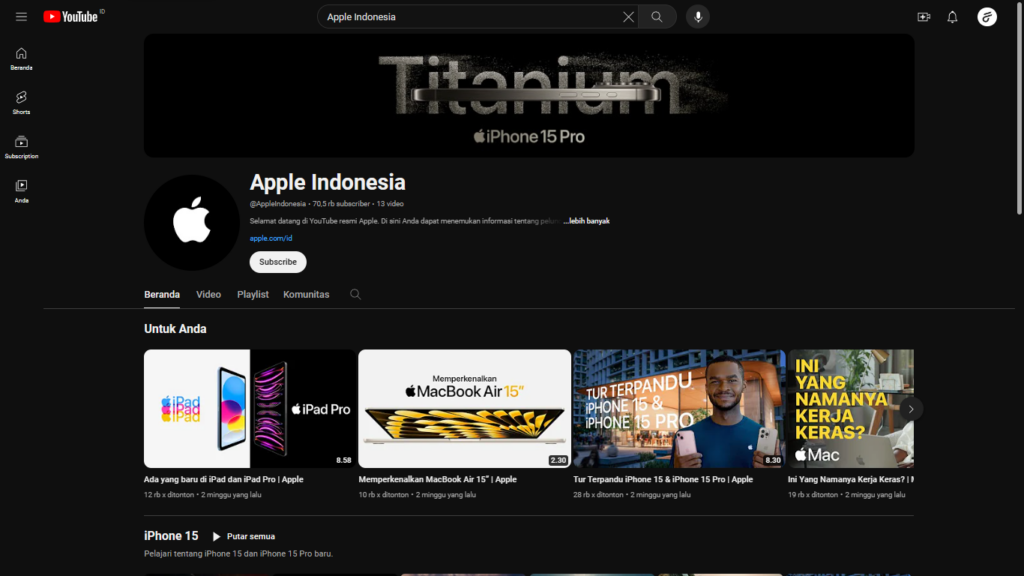Switch to the Video tab
This screenshot has height=576, width=1024.
208,295
